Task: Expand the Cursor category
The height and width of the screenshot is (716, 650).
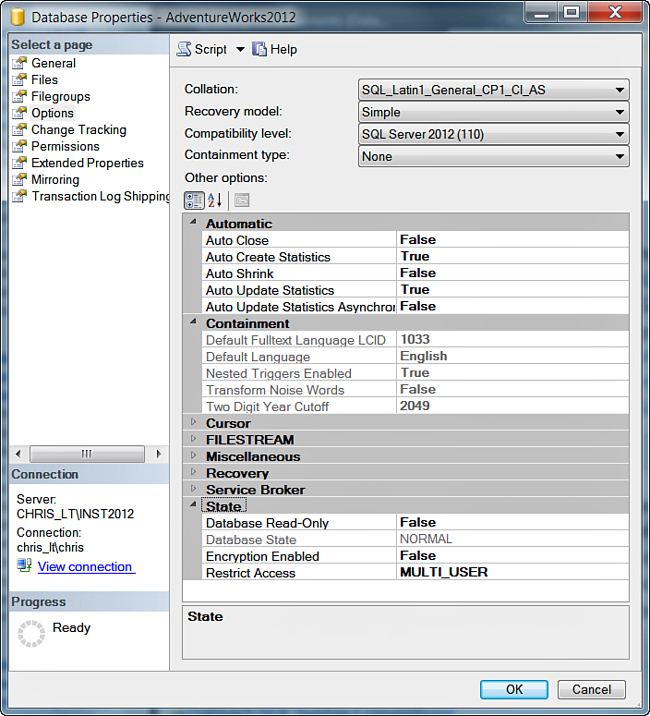Action: [194, 423]
